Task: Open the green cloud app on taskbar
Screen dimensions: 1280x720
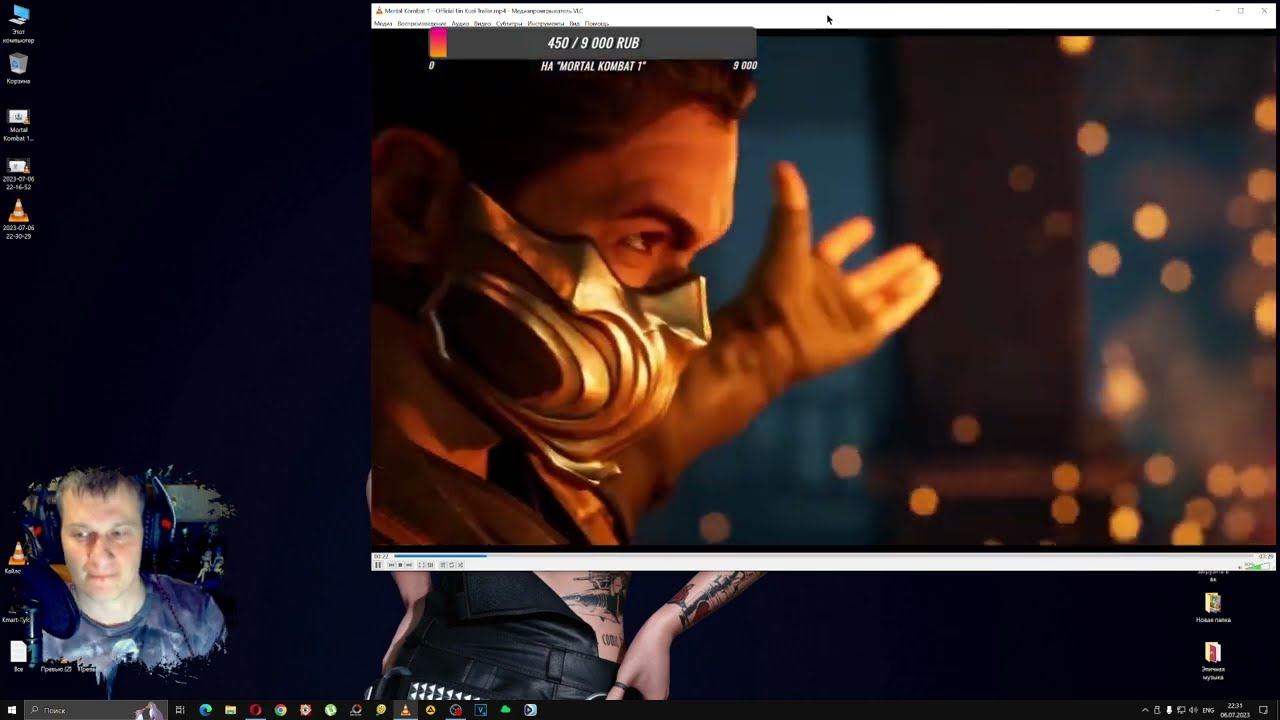Action: pos(505,710)
